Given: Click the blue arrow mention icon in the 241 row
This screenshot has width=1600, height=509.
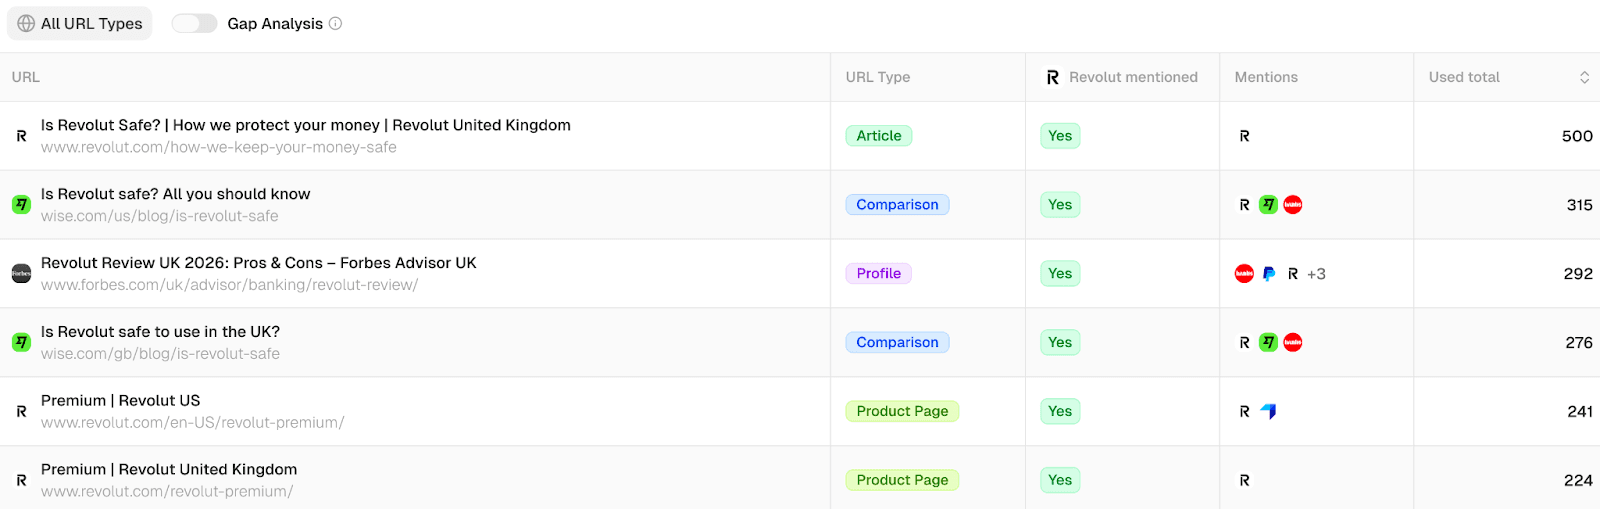Looking at the screenshot, I should pyautogui.click(x=1268, y=412).
